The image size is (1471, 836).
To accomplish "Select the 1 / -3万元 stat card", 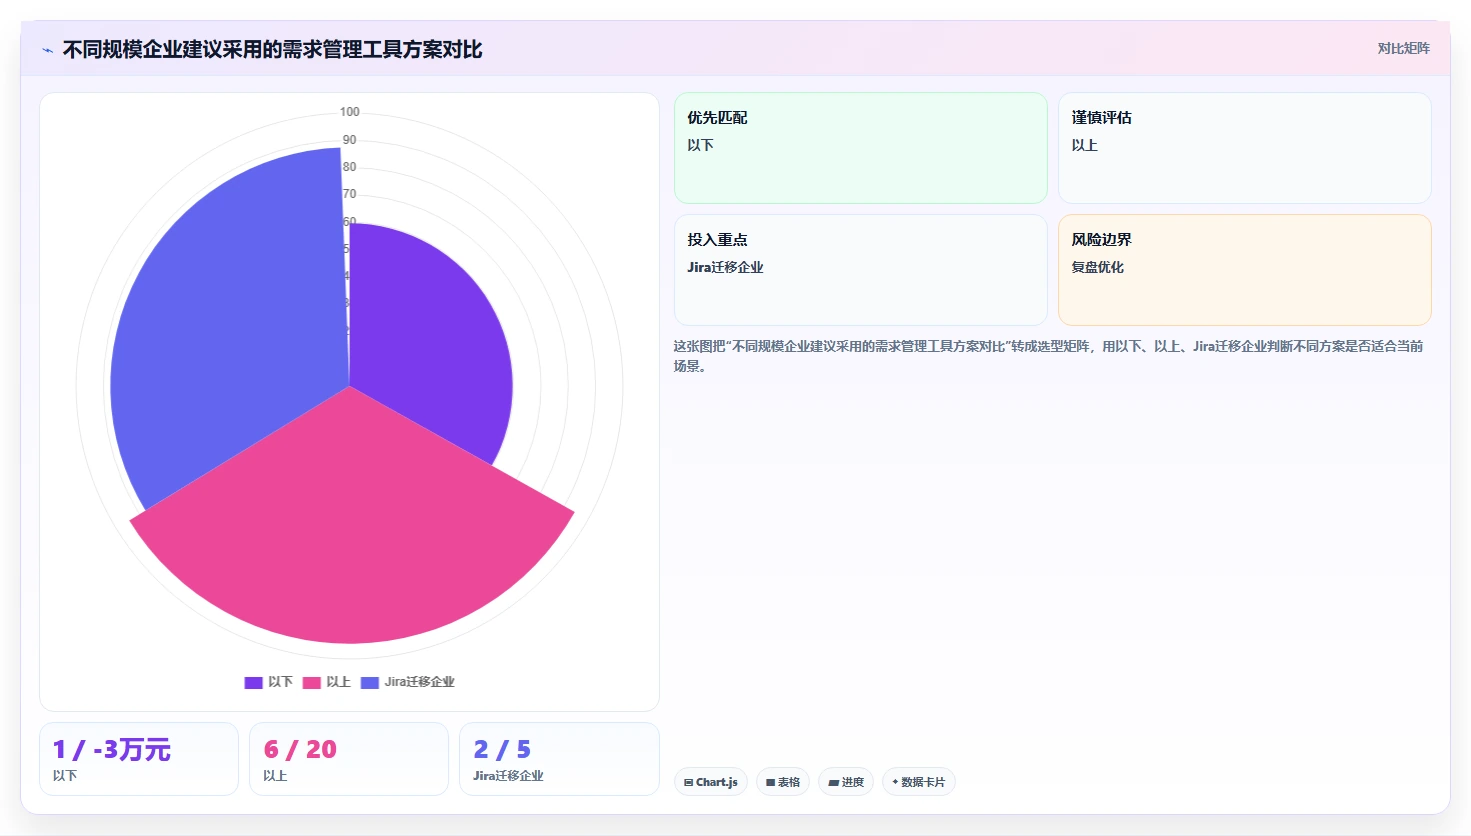I will pyautogui.click(x=139, y=759).
